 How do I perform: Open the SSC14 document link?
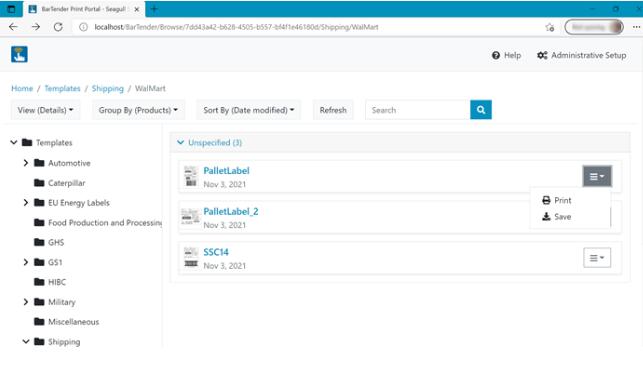click(216, 252)
